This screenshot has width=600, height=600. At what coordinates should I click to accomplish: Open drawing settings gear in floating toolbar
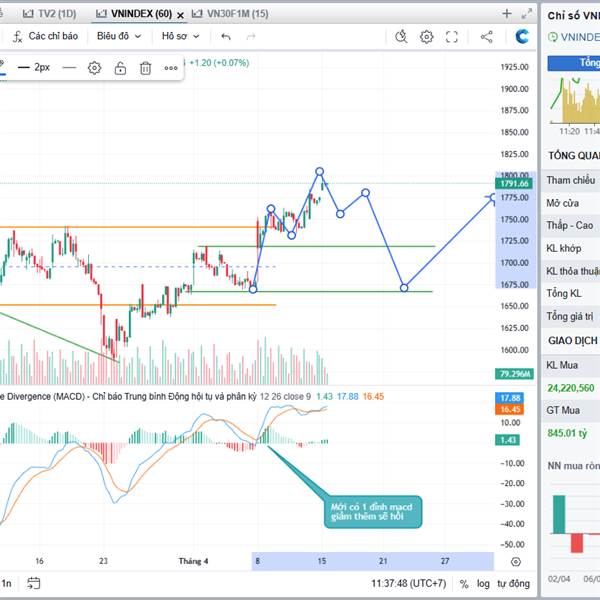pos(94,68)
